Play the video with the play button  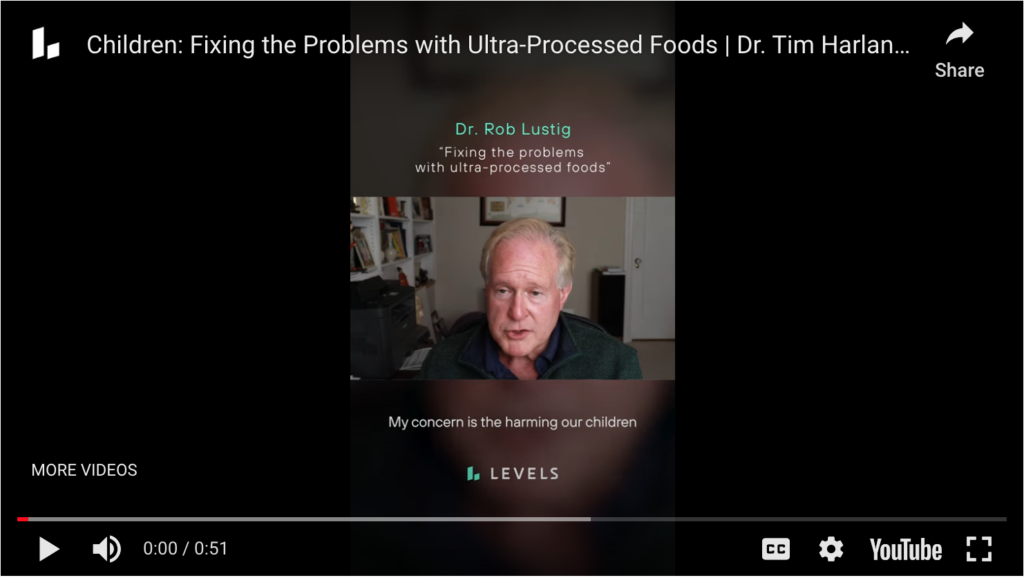click(49, 549)
